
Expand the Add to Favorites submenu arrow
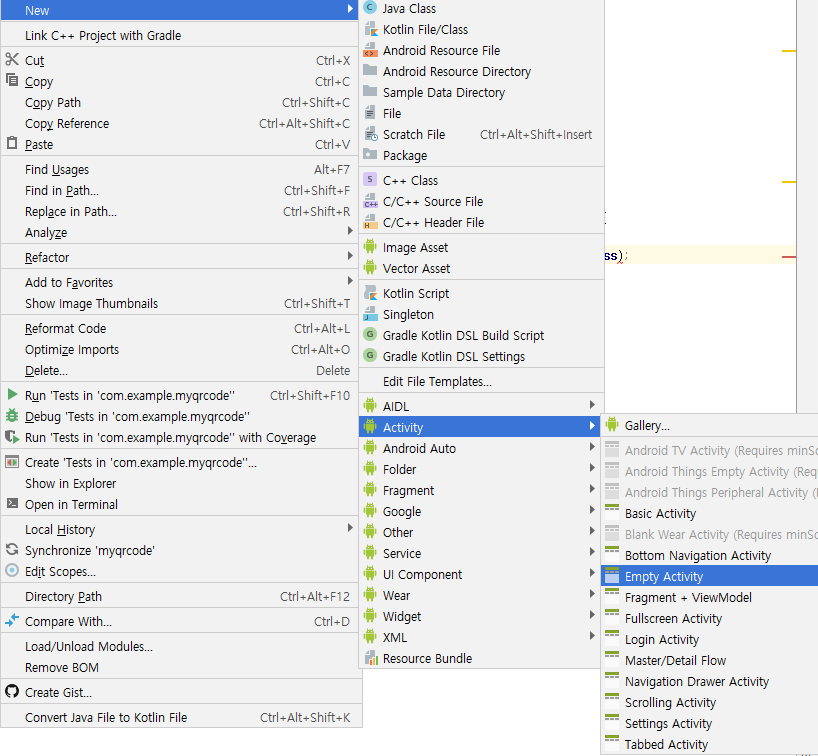coord(350,281)
